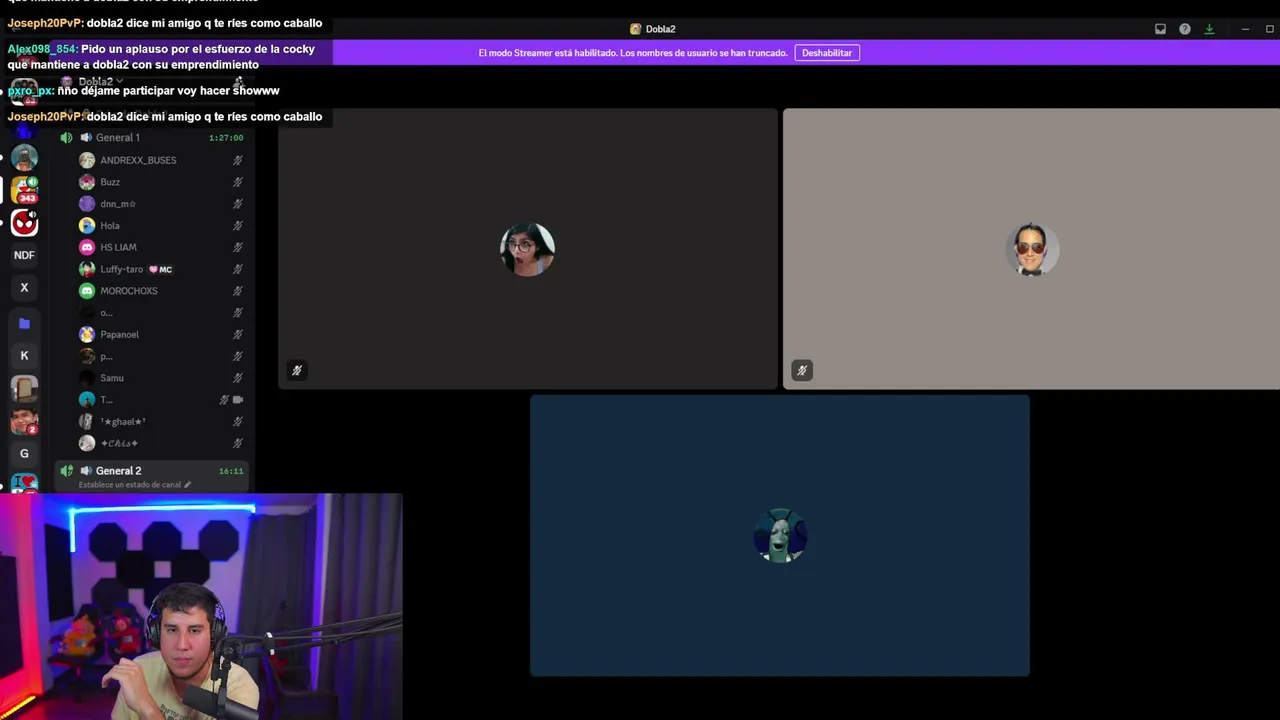1280x720 pixels.
Task: Click MOROCHOXS green Discord avatar
Action: 87,291
